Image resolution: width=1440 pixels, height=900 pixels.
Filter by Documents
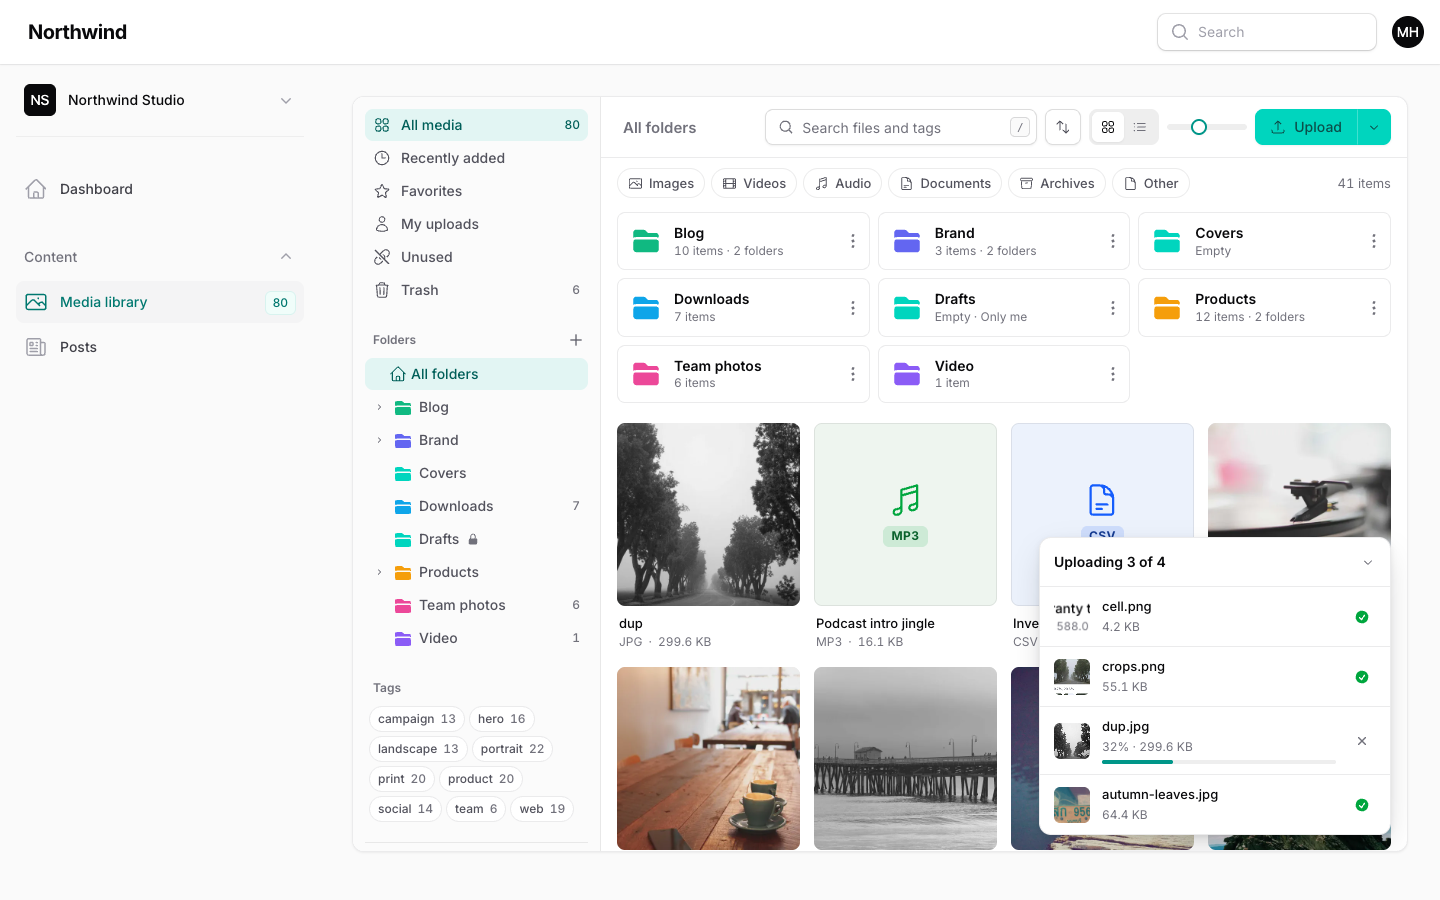click(x=945, y=183)
